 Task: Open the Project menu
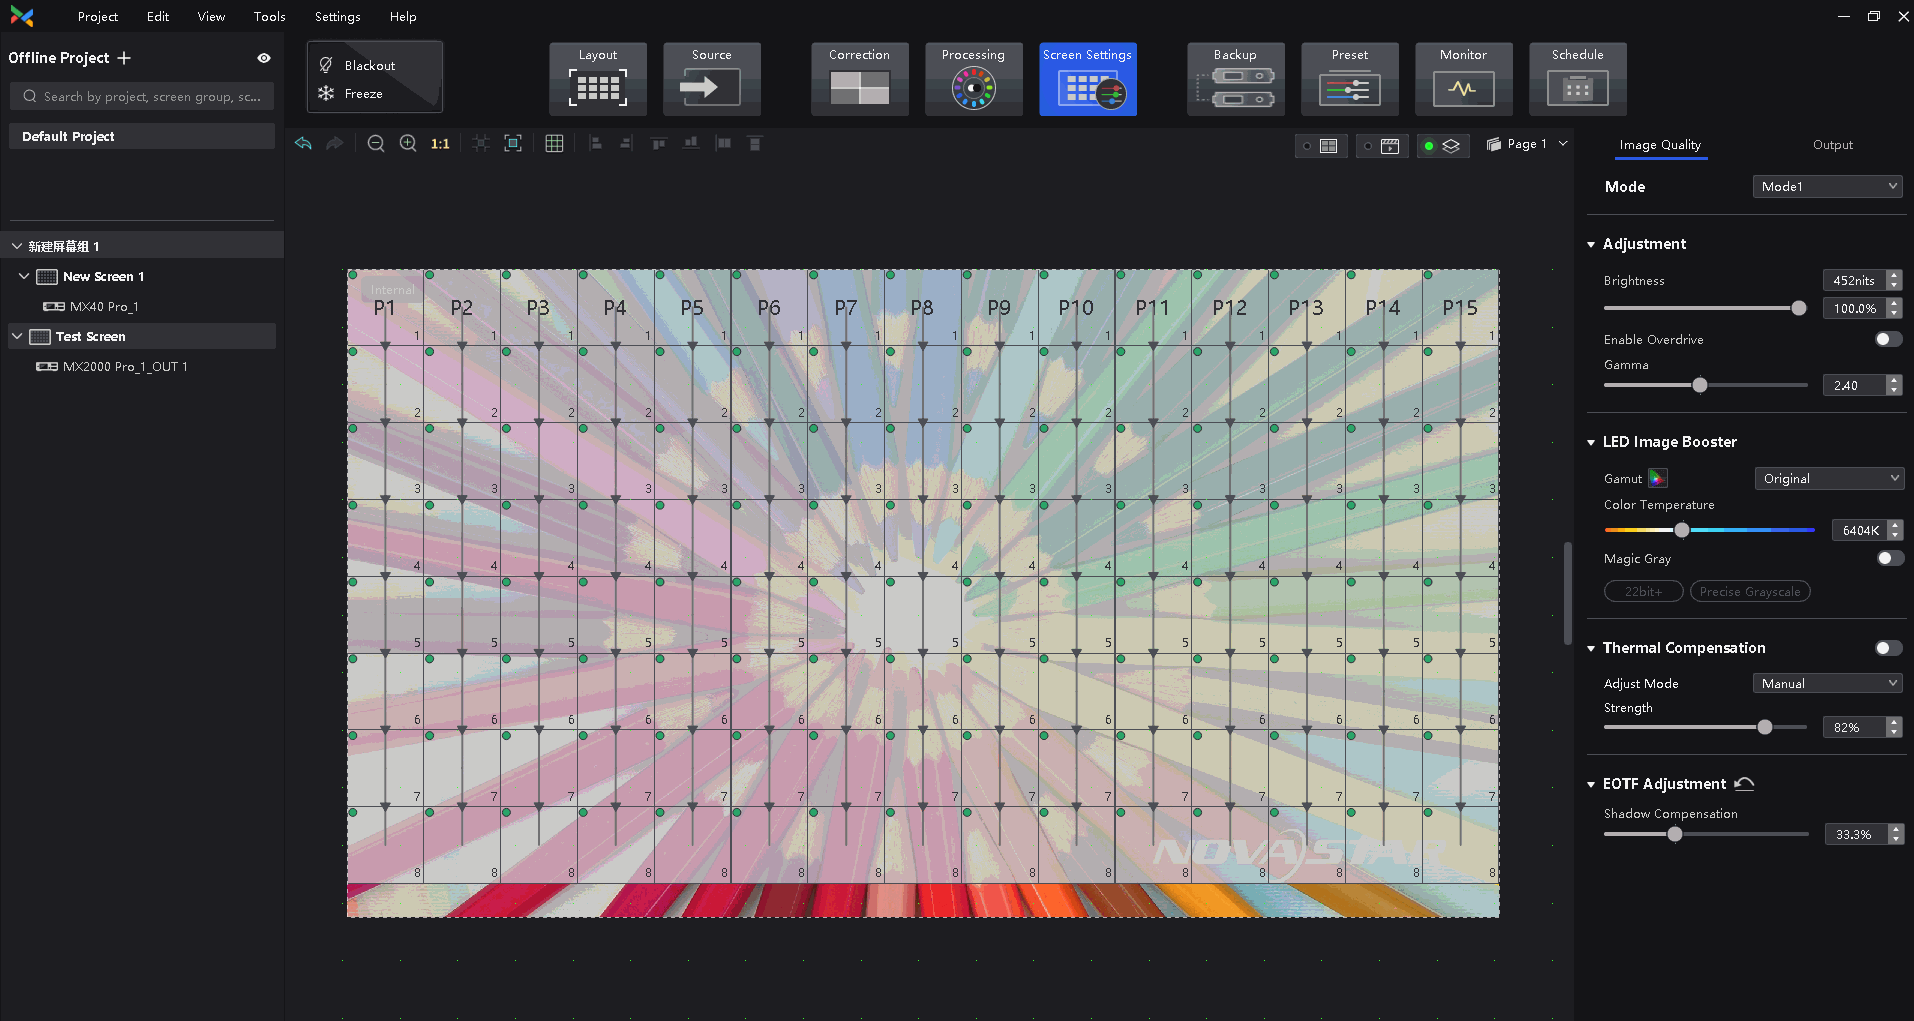pos(97,17)
